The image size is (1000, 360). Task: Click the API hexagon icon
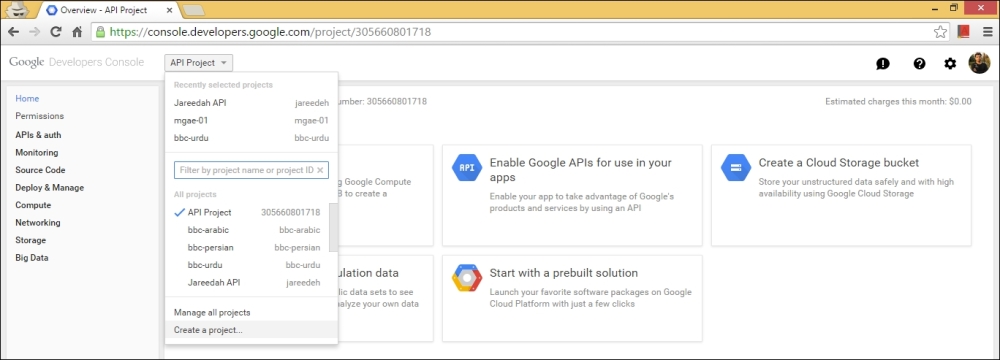(467, 167)
